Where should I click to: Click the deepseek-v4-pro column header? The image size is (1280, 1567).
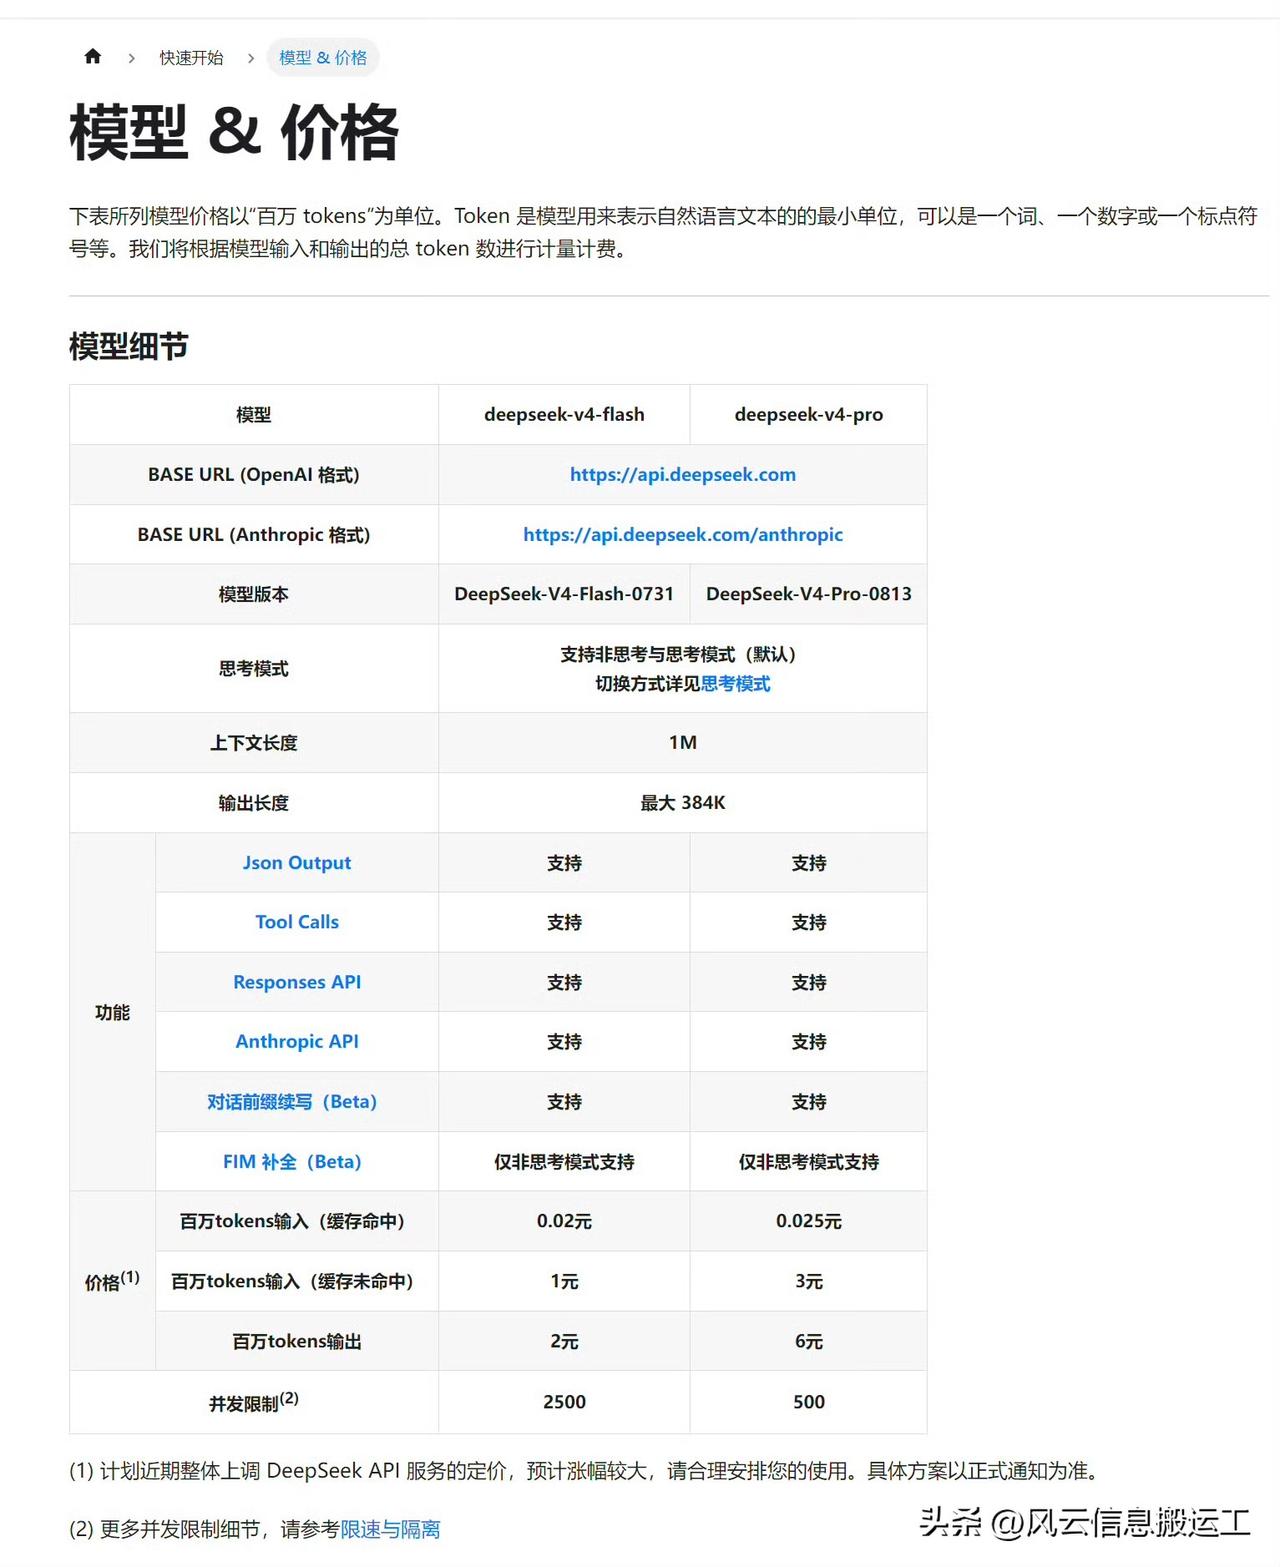click(x=809, y=414)
